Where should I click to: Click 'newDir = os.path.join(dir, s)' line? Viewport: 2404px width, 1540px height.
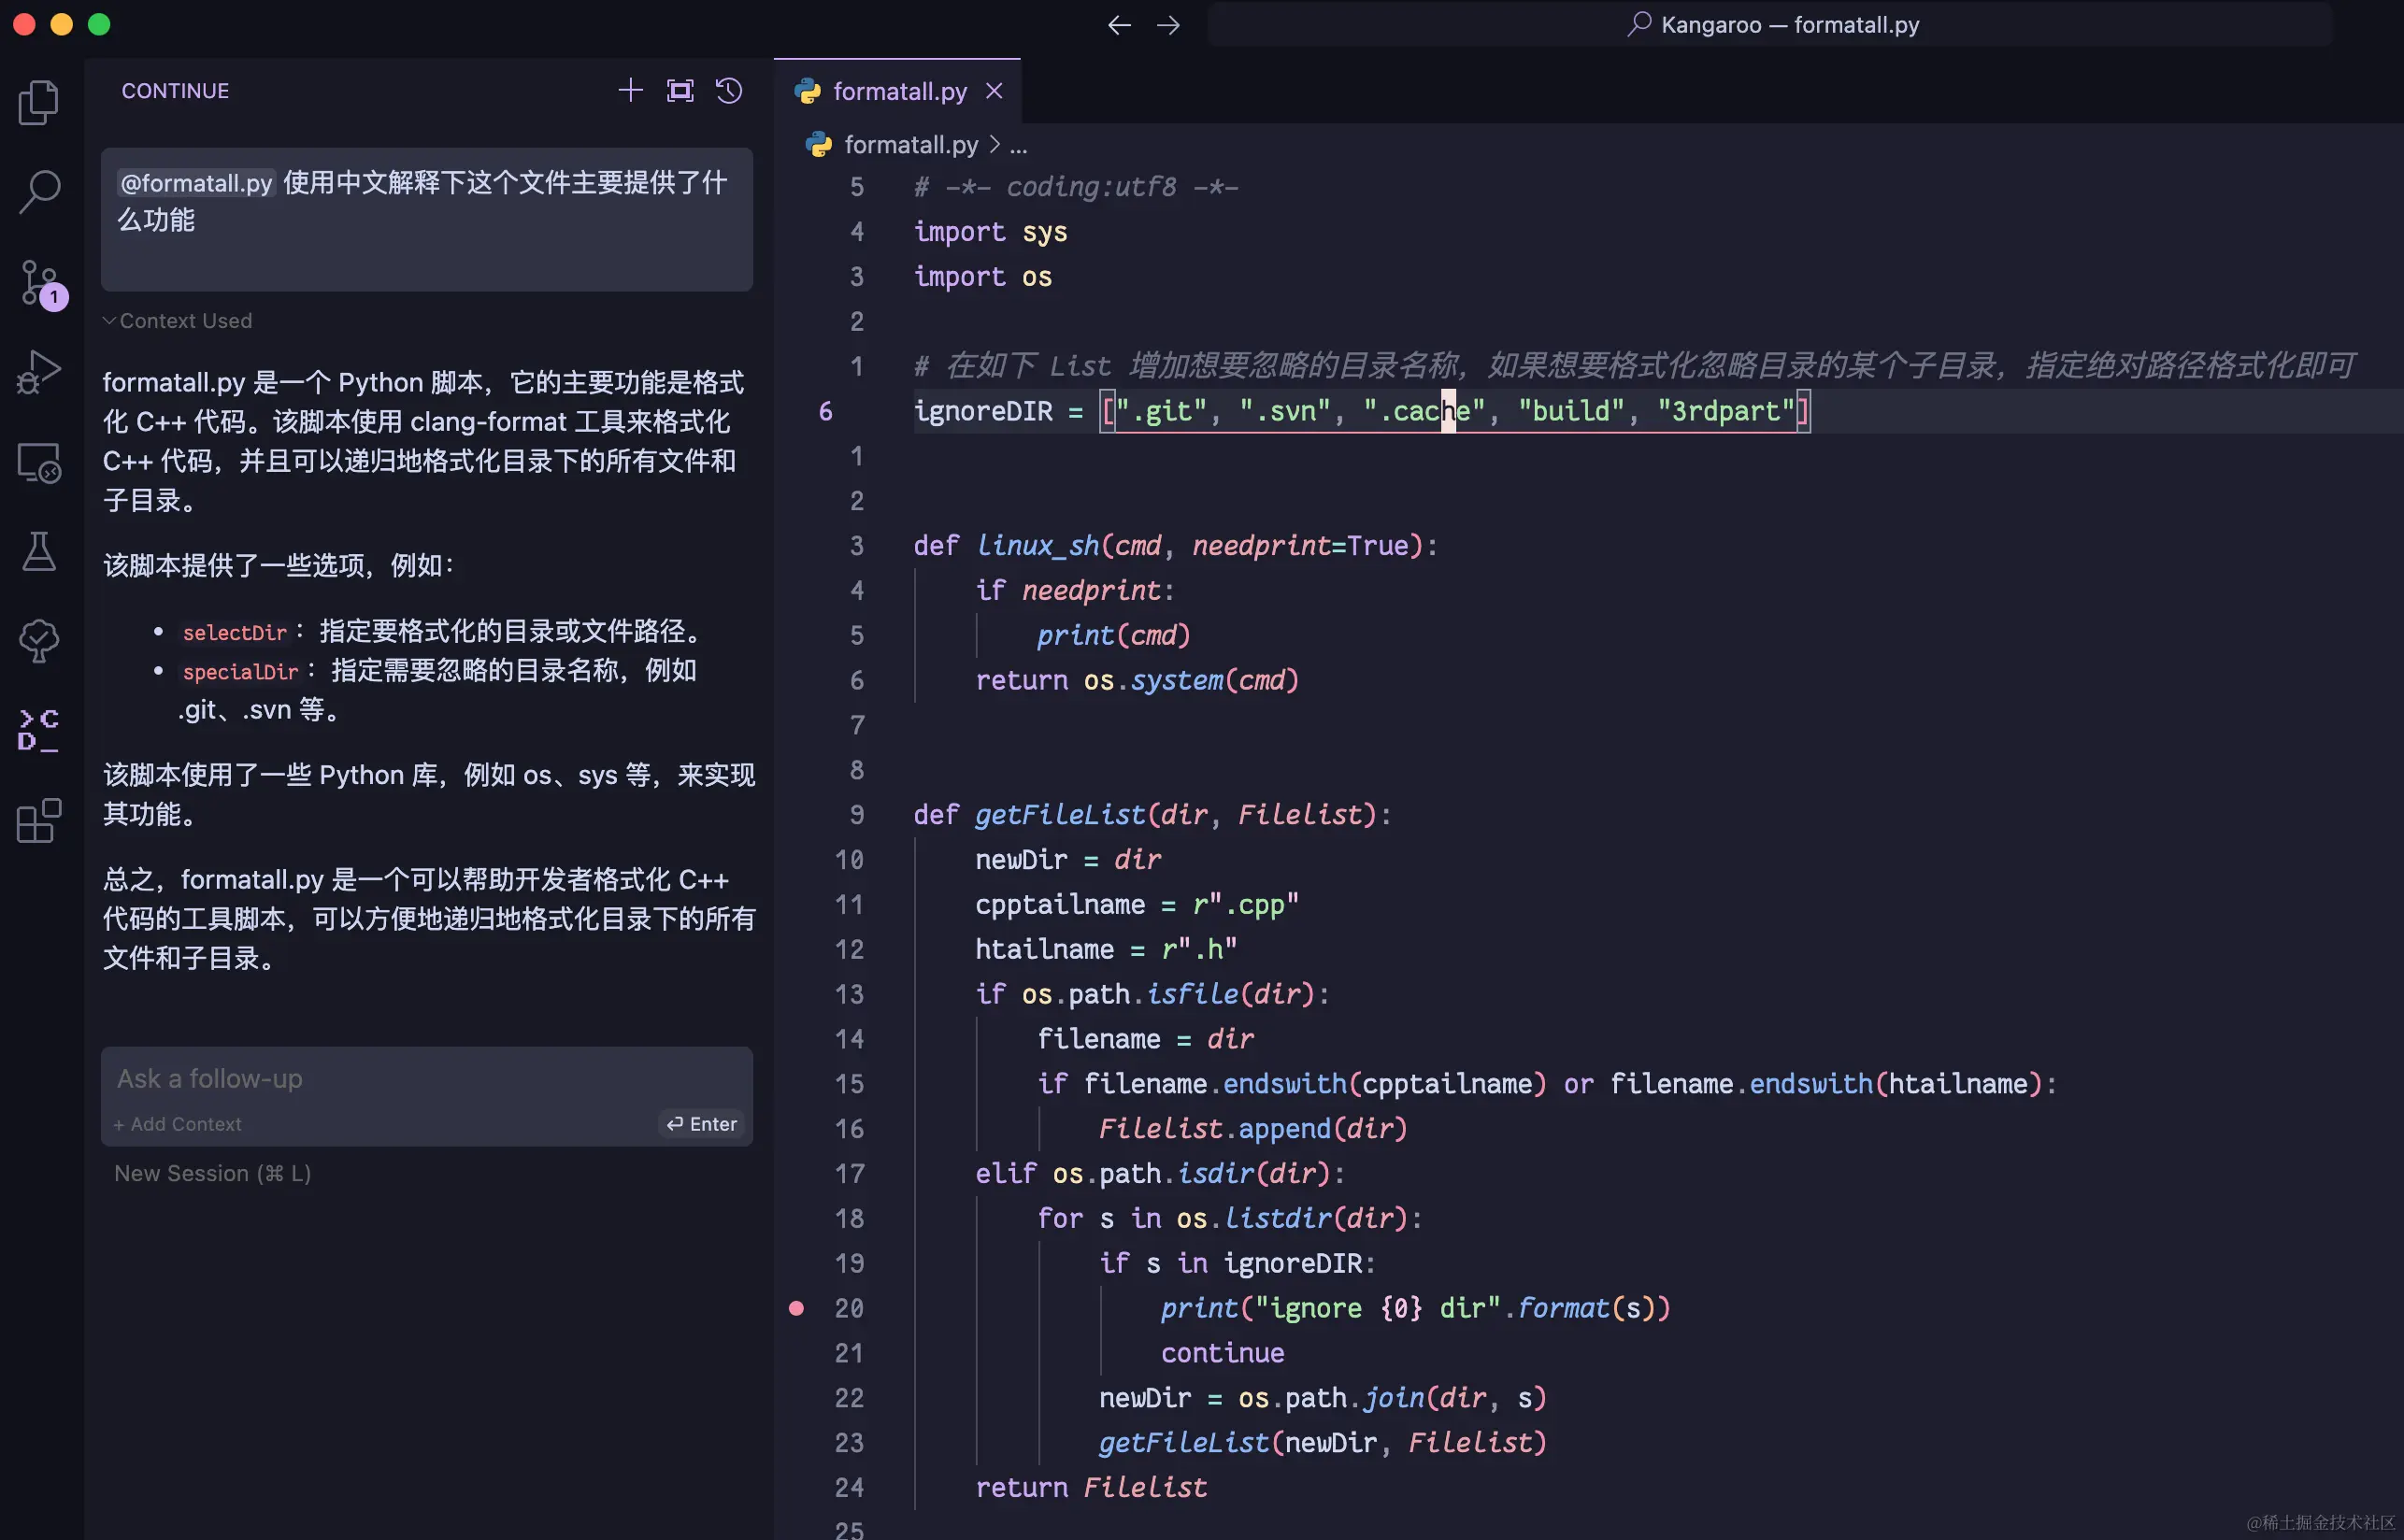1323,1397
